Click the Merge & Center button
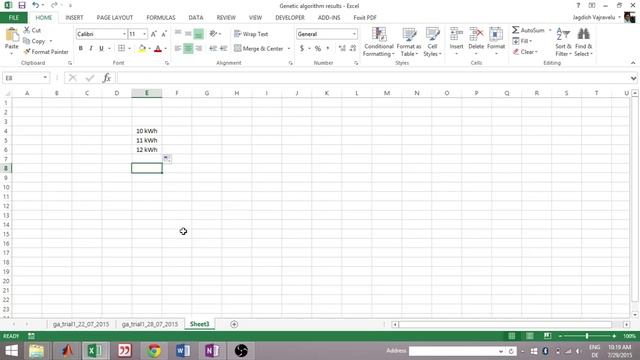 pos(259,49)
